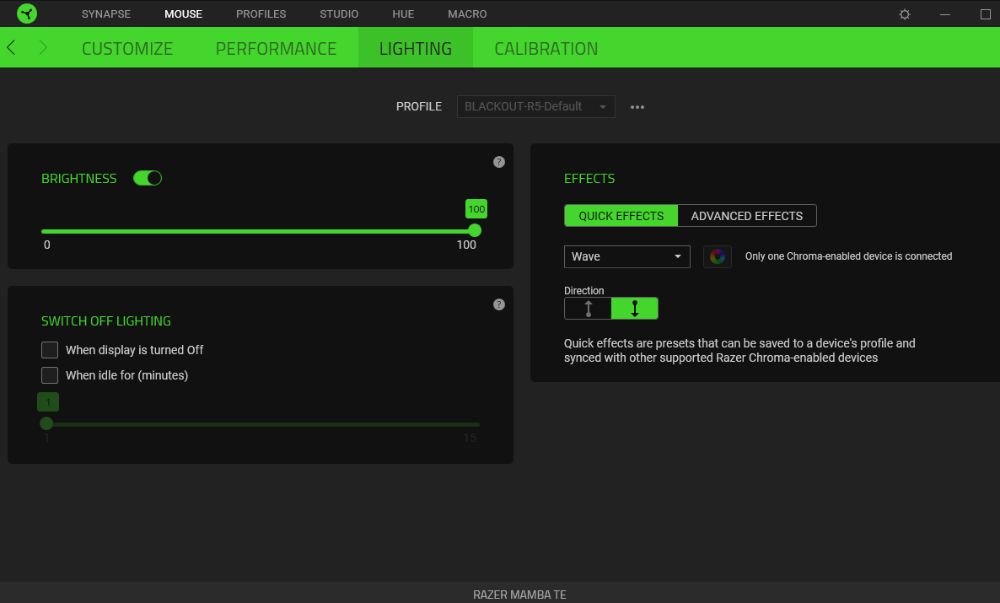The width and height of the screenshot is (1000, 603).
Task: Set wave direction to downward arrow
Action: [x=635, y=309]
